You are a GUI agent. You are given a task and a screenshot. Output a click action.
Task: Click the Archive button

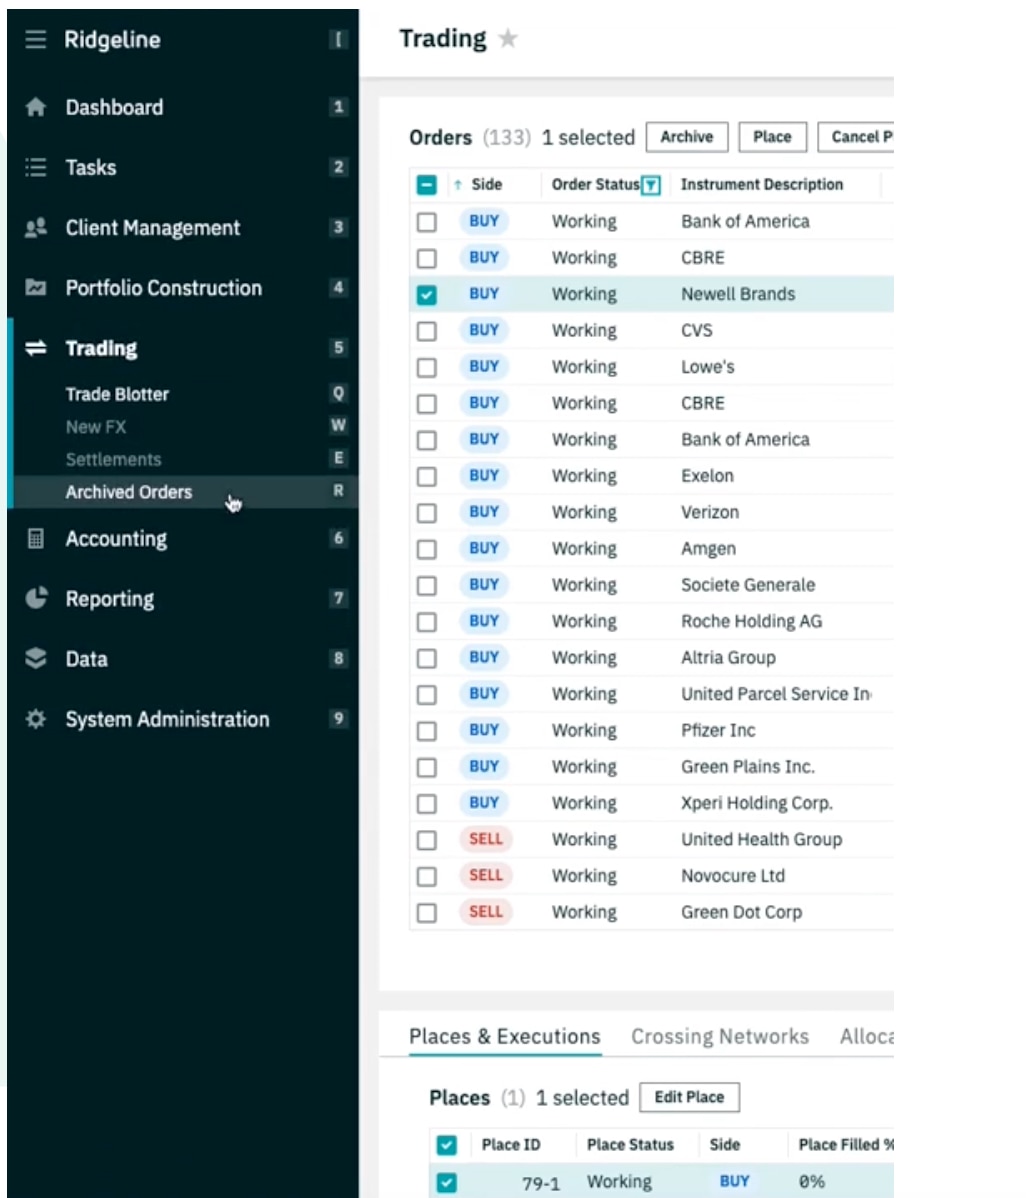coord(687,137)
